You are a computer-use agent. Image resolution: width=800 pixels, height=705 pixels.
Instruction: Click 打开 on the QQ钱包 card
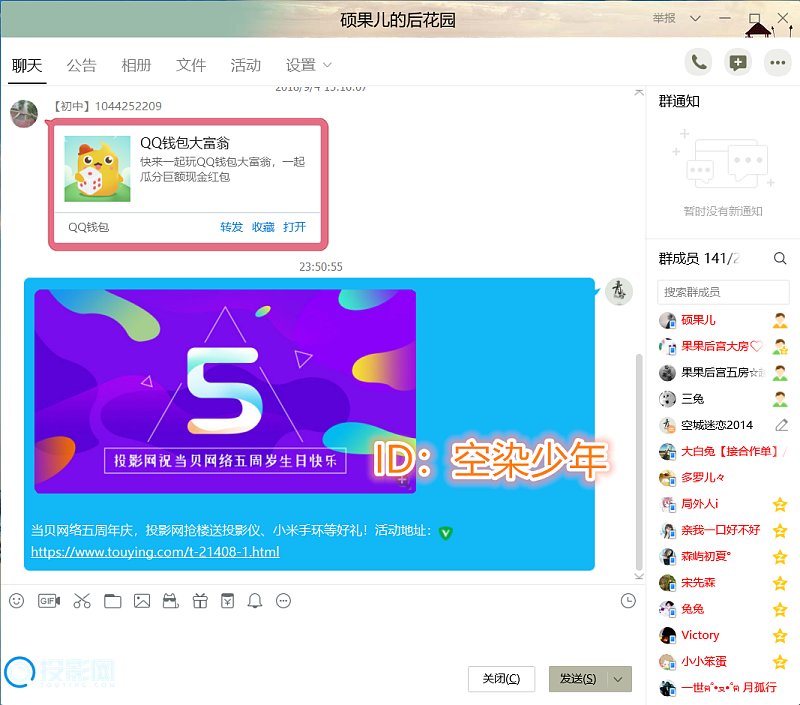294,227
